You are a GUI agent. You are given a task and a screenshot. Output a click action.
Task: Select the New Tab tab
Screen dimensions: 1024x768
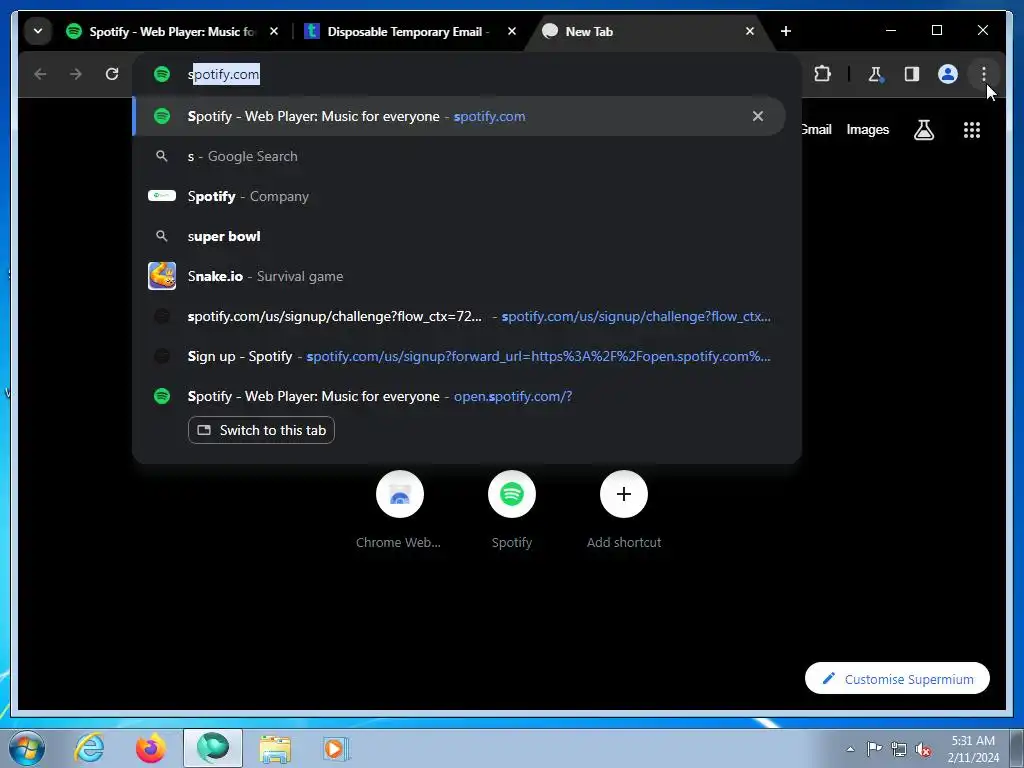640,31
